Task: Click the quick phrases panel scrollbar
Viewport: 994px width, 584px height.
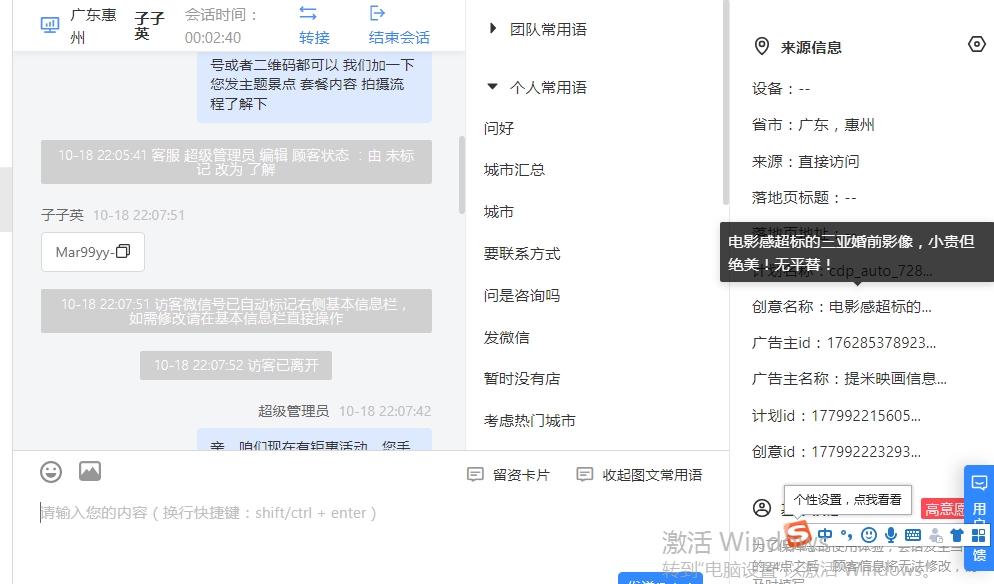Action: click(725, 103)
